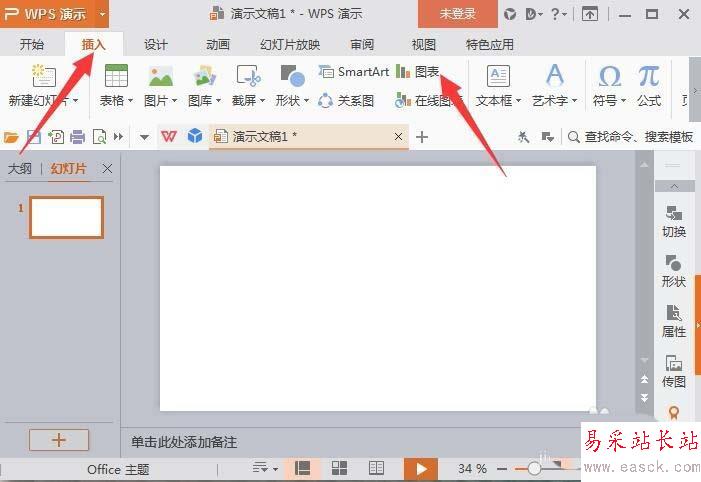Viewport: 701px width, 482px height.
Task: Expand 截屏 dropdown arrow
Action: pyautogui.click(x=262, y=101)
